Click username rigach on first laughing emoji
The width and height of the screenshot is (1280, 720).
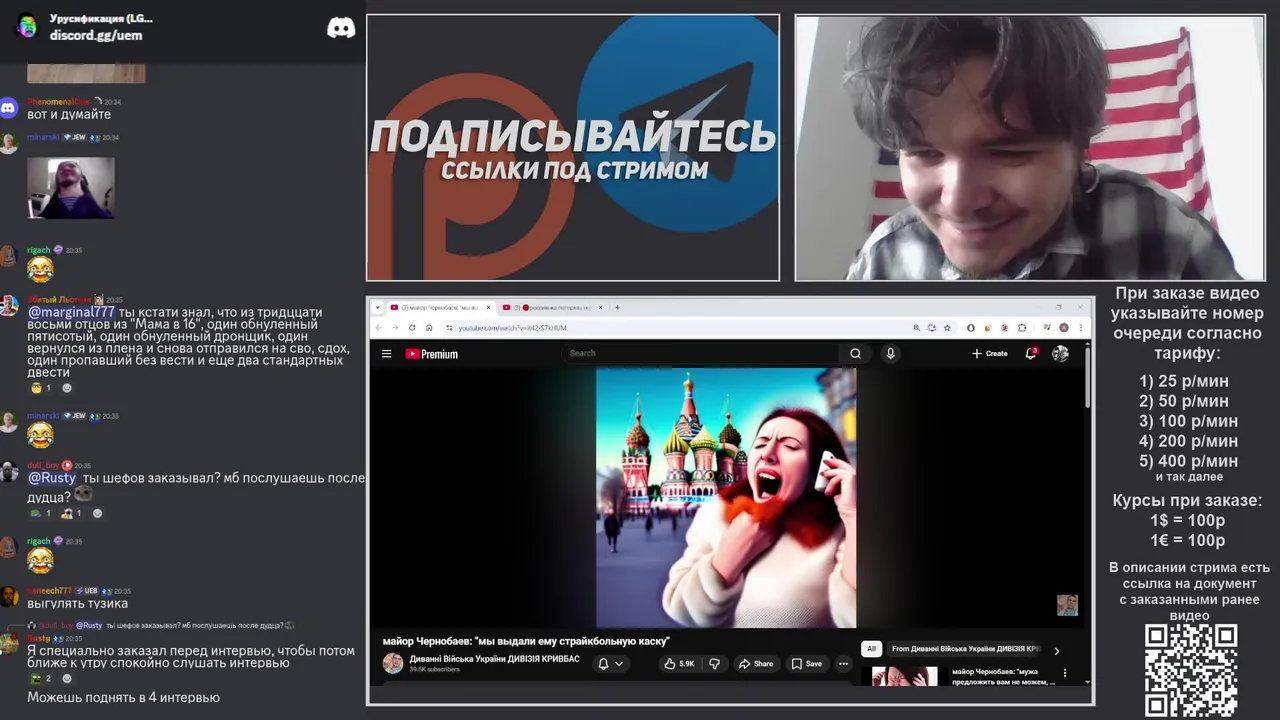click(x=38, y=250)
